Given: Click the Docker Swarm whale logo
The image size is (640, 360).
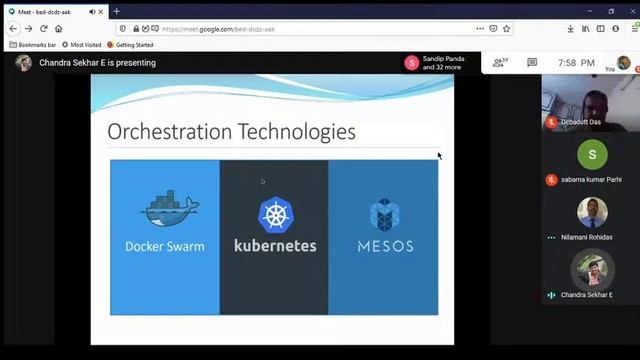Looking at the screenshot, I should [x=170, y=209].
